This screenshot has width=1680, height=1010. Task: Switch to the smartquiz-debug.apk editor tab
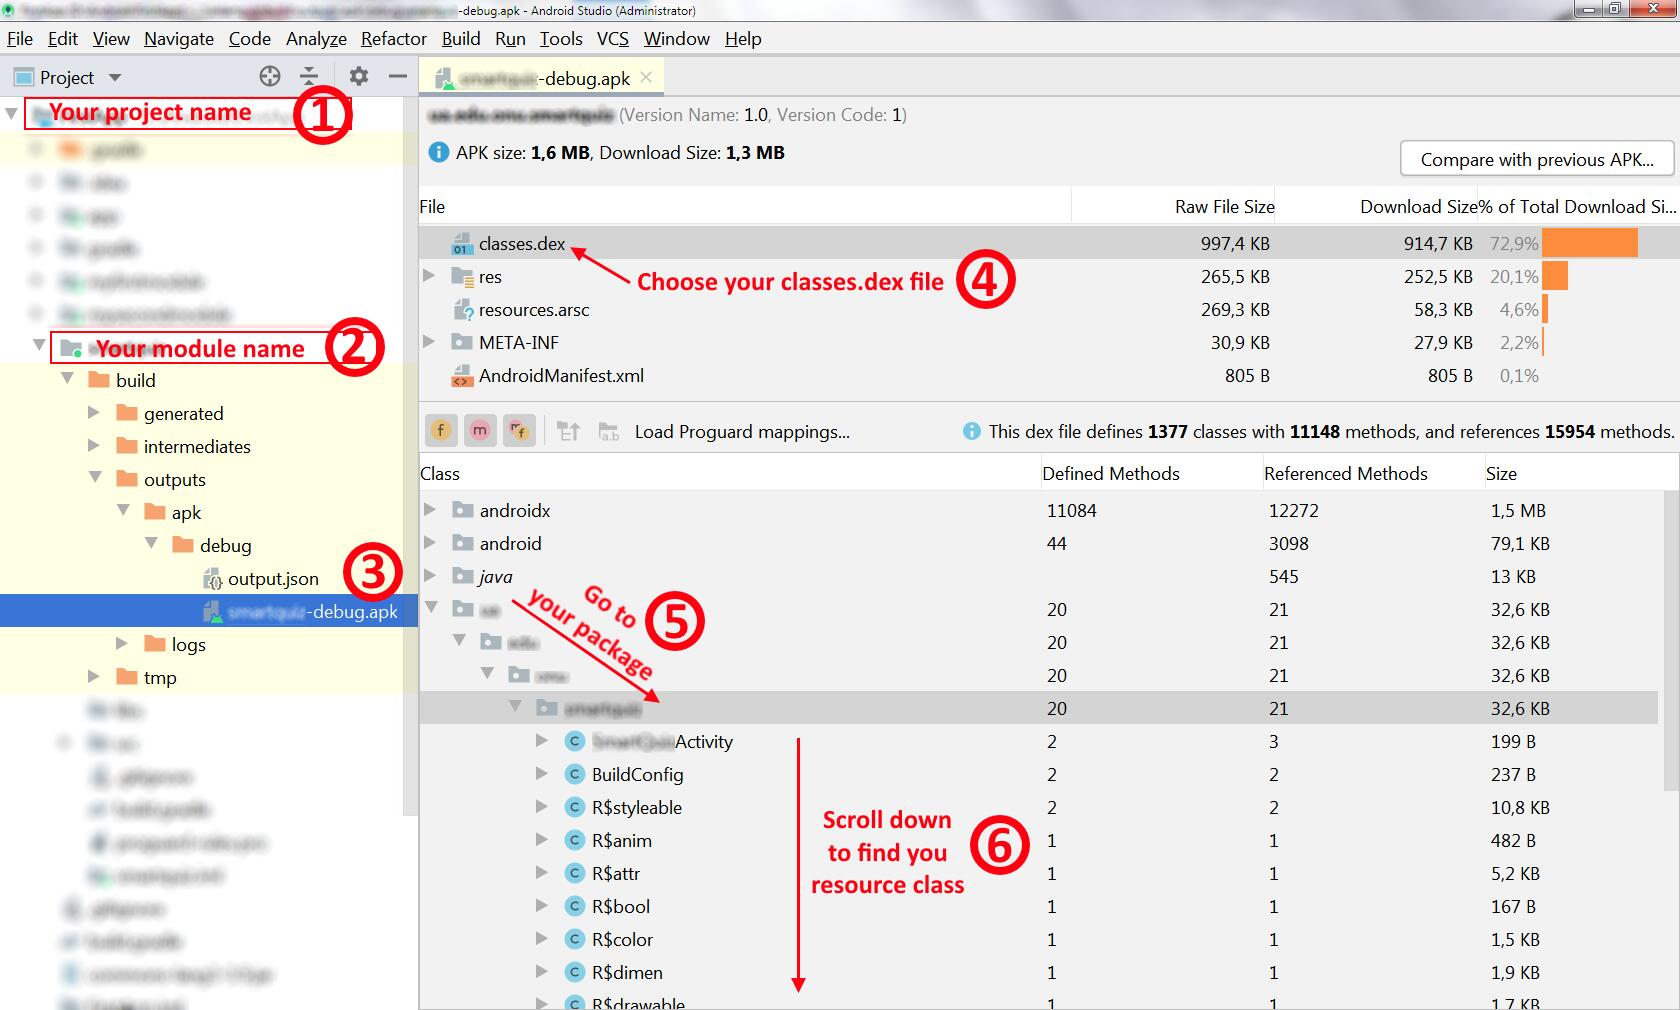point(537,76)
